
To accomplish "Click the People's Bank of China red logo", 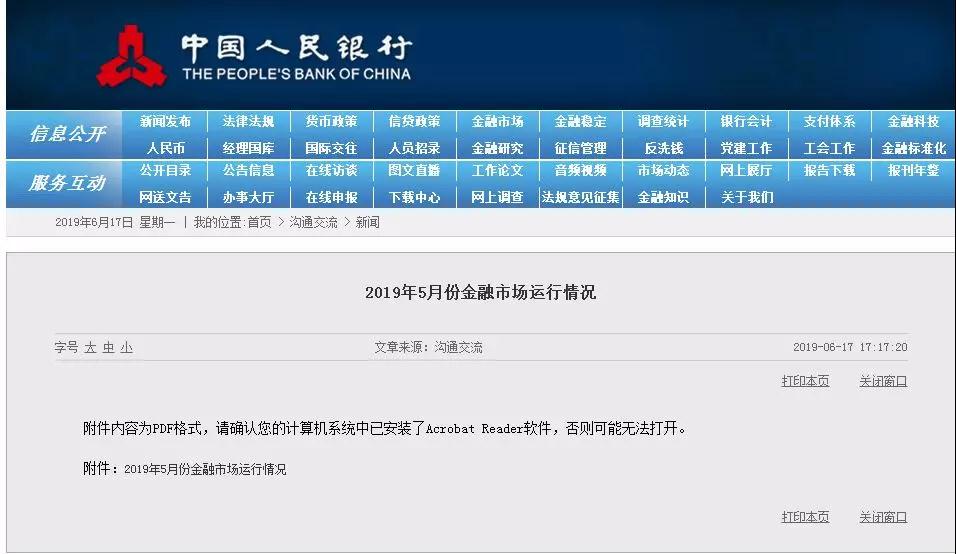I will coord(131,55).
